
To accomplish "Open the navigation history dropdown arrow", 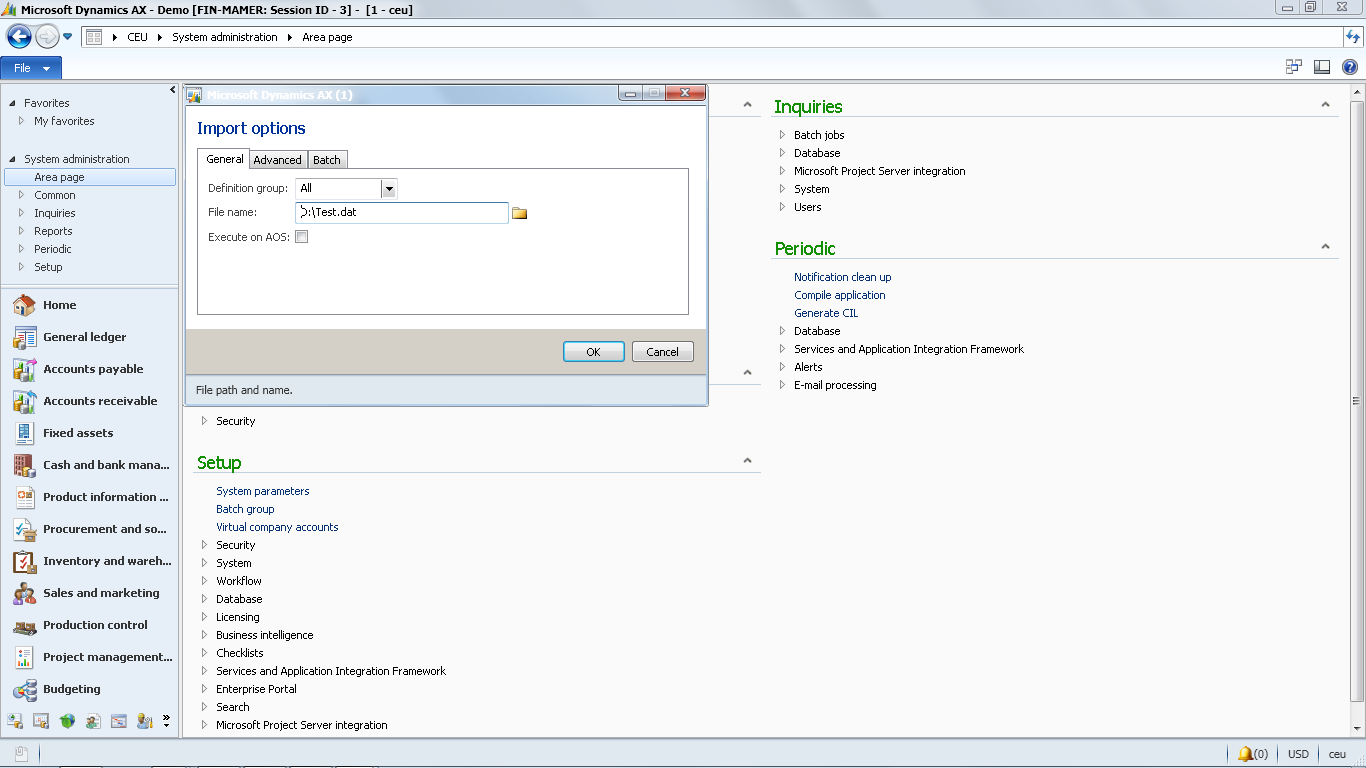I will point(67,37).
